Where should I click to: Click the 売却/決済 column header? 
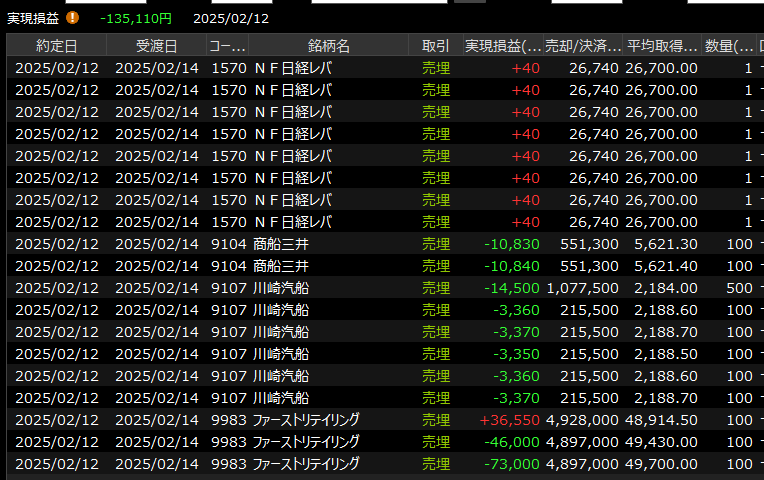click(x=582, y=46)
